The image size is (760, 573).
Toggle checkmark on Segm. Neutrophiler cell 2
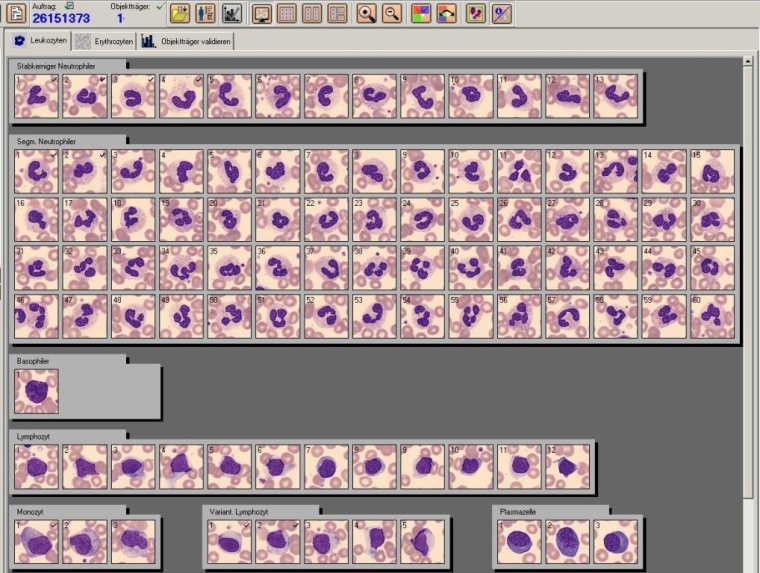102,155
